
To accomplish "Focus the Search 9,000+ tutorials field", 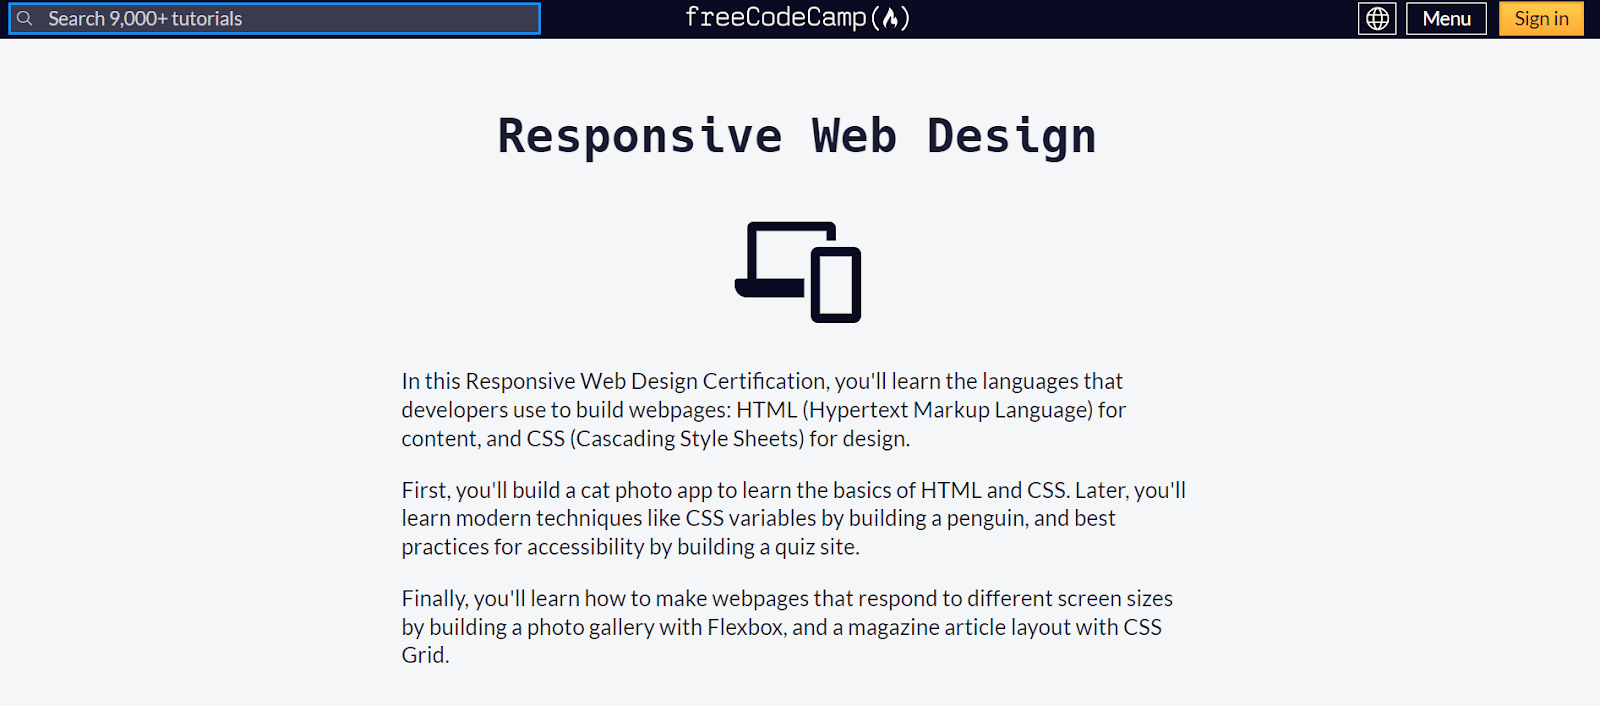I will [x=274, y=18].
